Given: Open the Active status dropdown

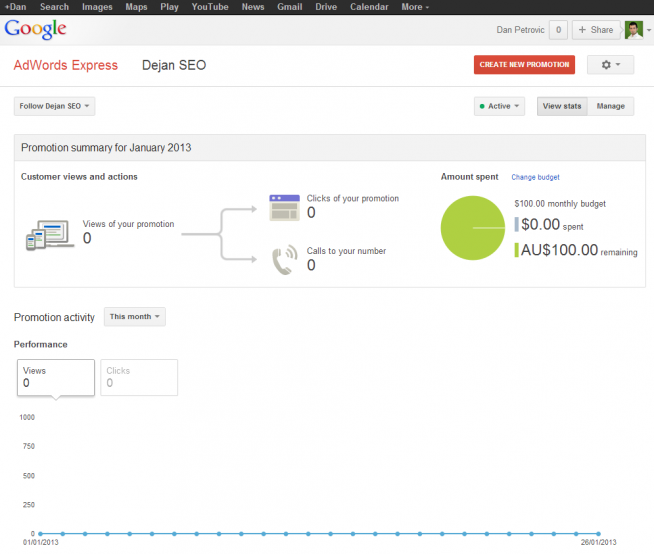Looking at the screenshot, I should tap(499, 106).
